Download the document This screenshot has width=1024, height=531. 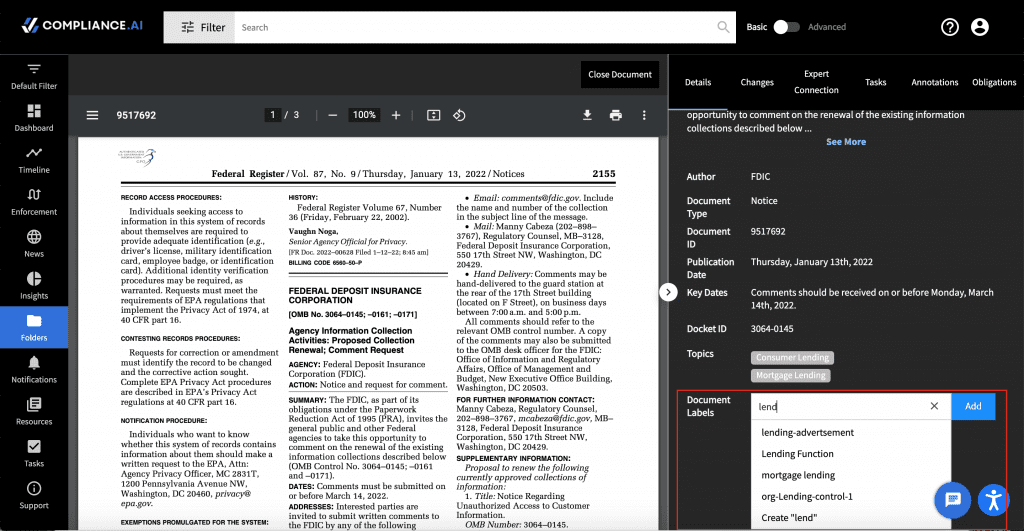coord(587,115)
